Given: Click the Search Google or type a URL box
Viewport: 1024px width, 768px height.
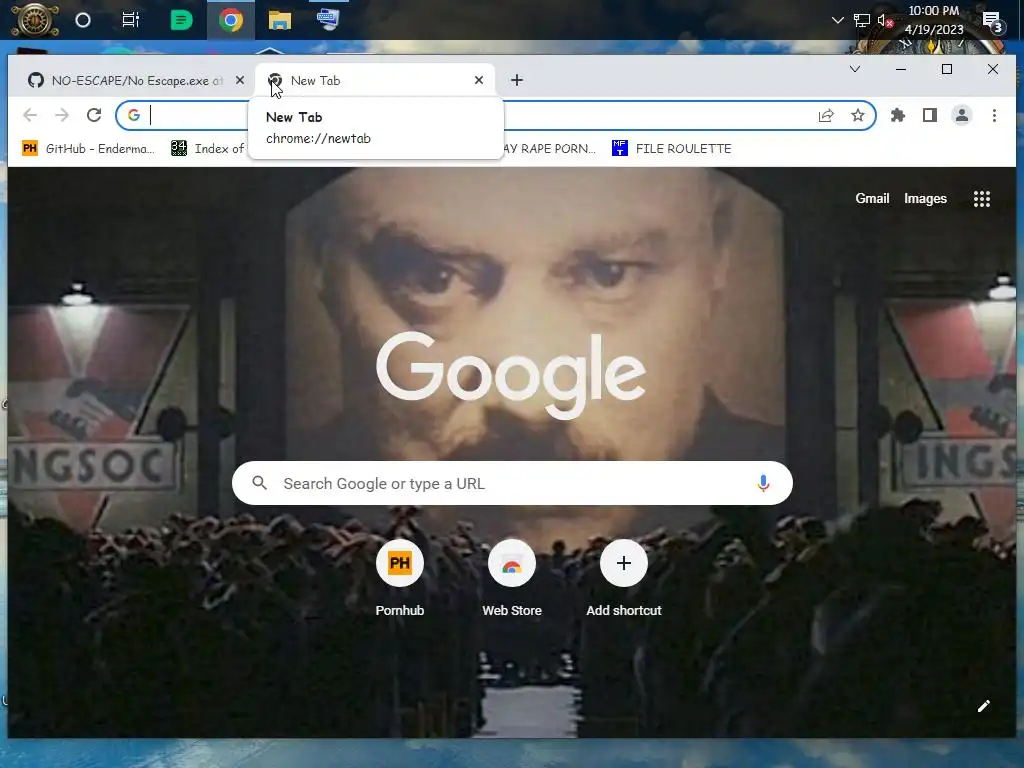Looking at the screenshot, I should click(x=512, y=483).
